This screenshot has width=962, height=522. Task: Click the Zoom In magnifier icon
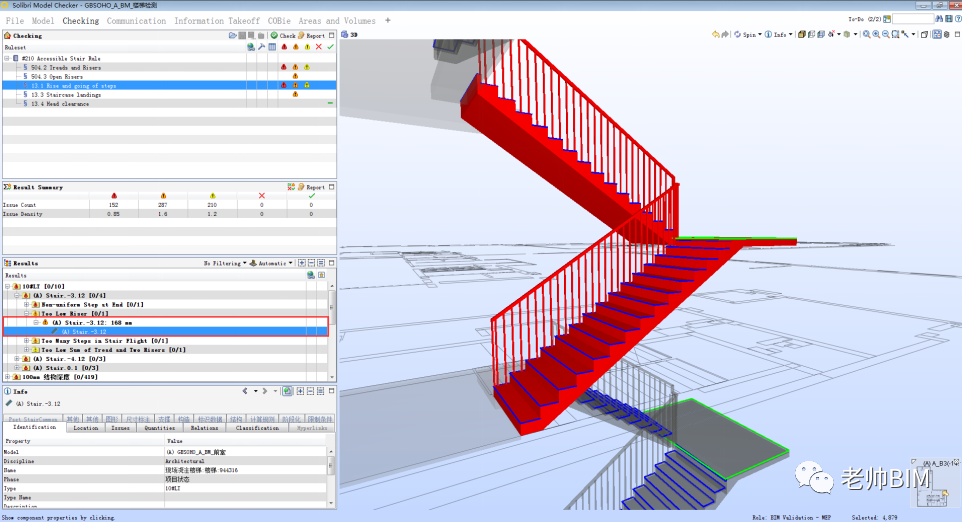(875, 34)
